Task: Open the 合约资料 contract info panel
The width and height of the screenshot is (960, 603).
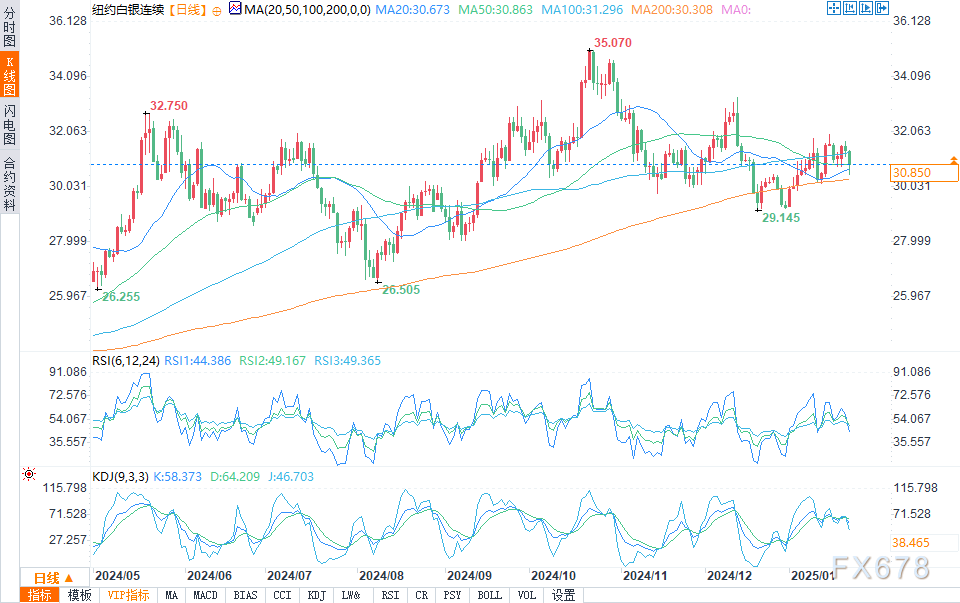Action: pyautogui.click(x=10, y=184)
